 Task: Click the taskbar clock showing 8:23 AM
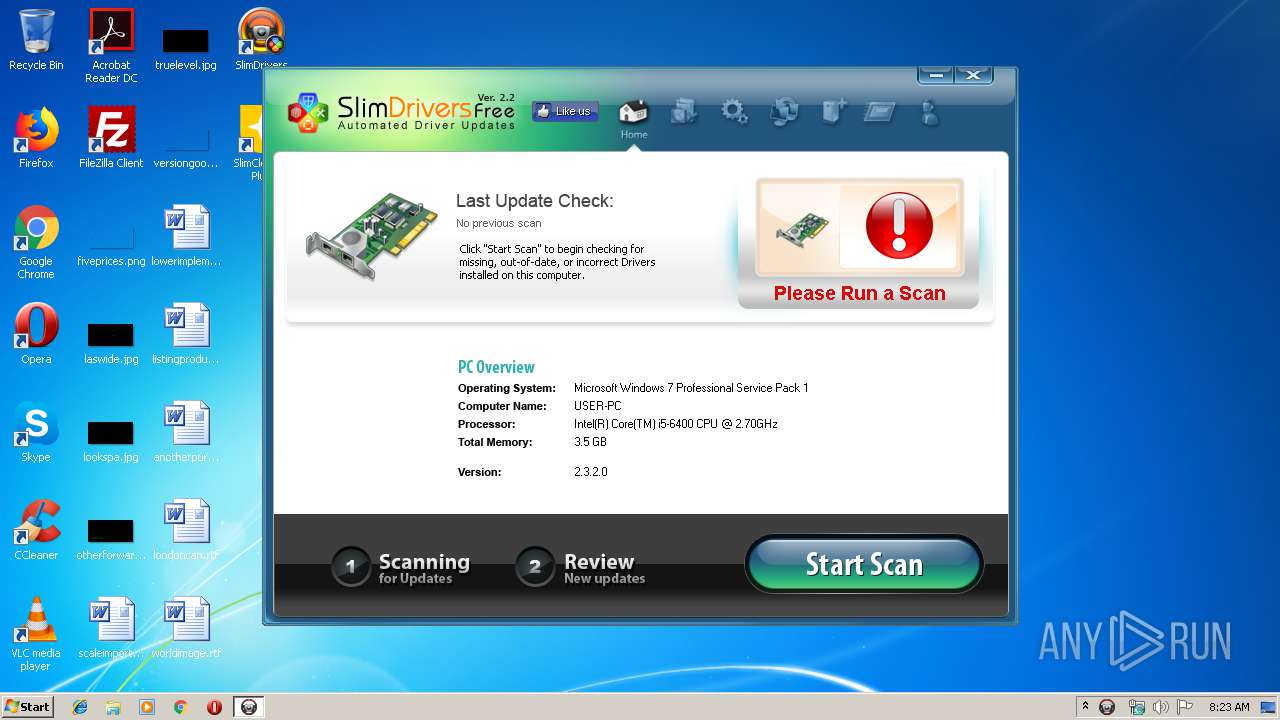tap(1229, 707)
